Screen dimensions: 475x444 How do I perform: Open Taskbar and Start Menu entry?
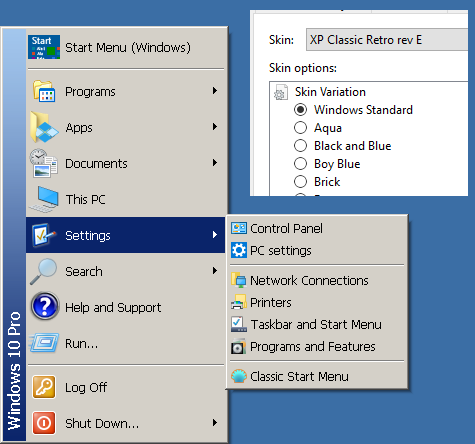point(317,324)
